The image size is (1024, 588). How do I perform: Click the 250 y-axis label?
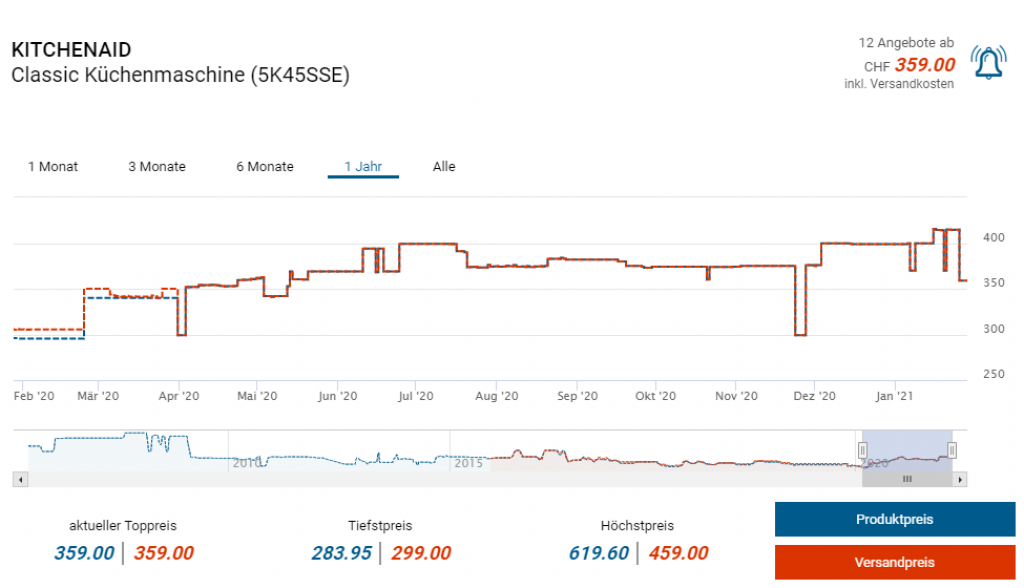(994, 374)
